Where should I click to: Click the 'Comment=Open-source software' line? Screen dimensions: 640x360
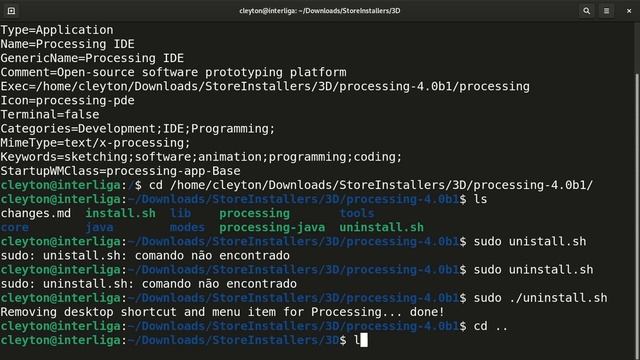173,72
